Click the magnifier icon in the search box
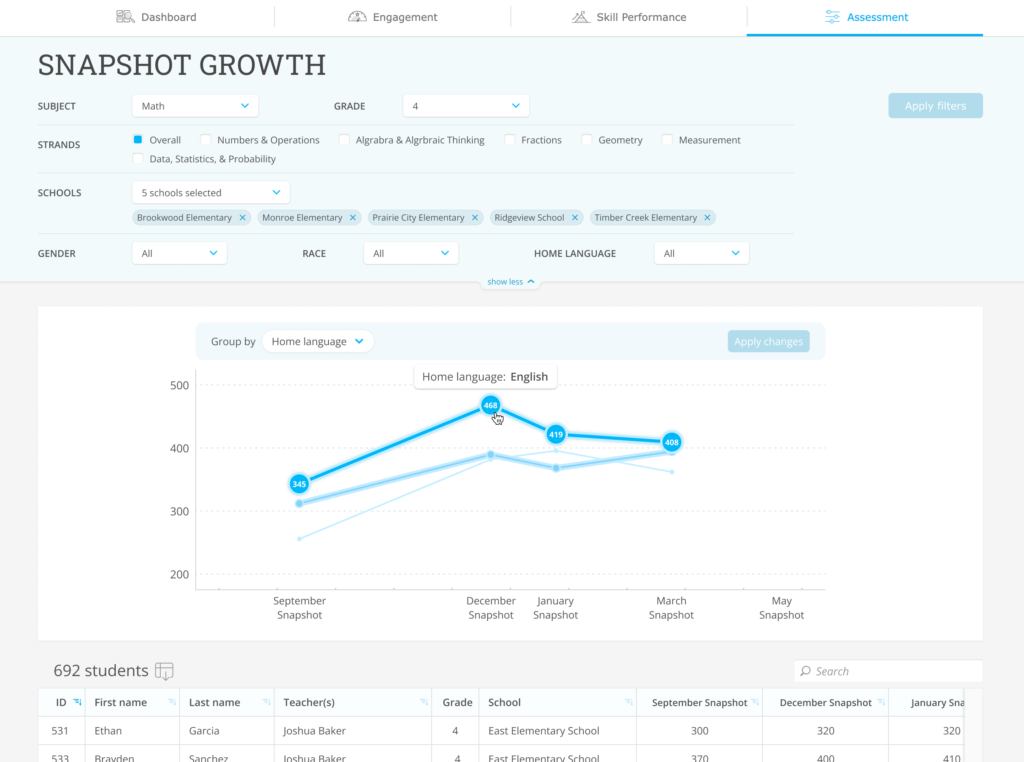The height and width of the screenshot is (762, 1024). point(805,670)
